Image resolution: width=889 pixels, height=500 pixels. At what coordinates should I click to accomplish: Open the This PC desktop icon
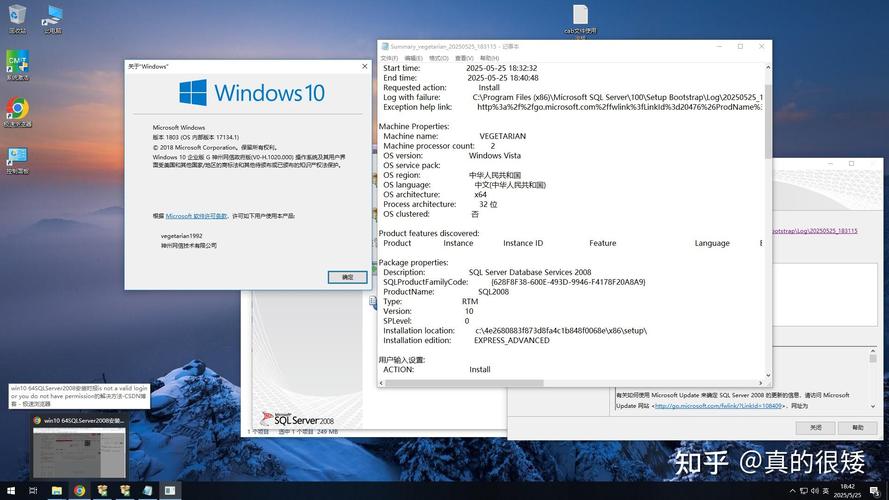coord(52,16)
